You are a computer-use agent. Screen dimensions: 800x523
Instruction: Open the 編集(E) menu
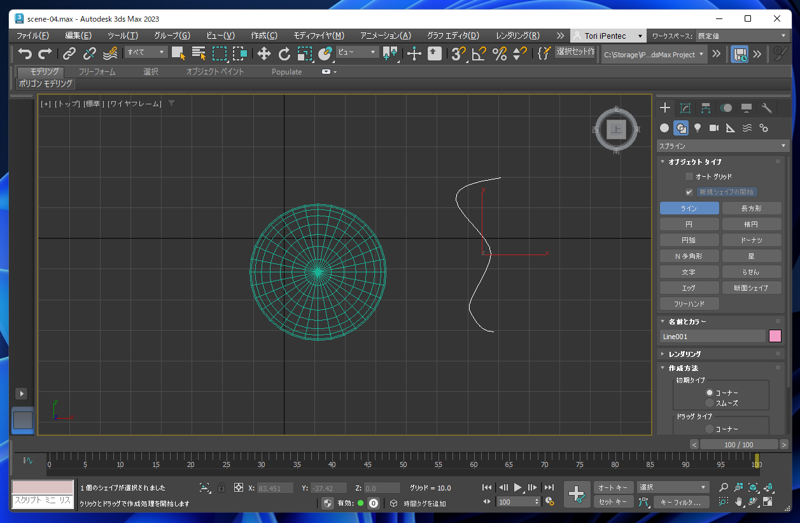78,36
